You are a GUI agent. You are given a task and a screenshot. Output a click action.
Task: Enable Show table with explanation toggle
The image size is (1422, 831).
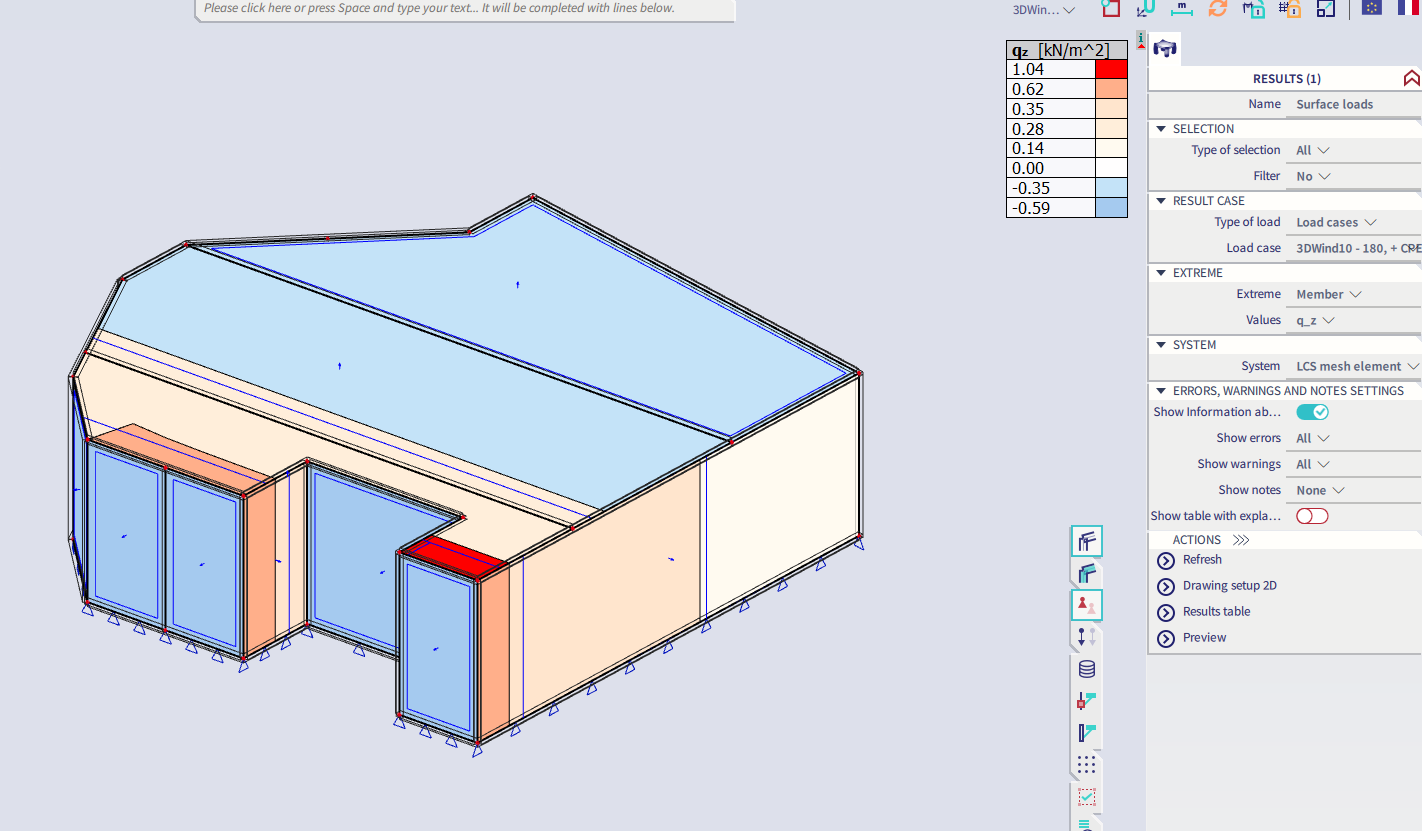(x=1312, y=516)
